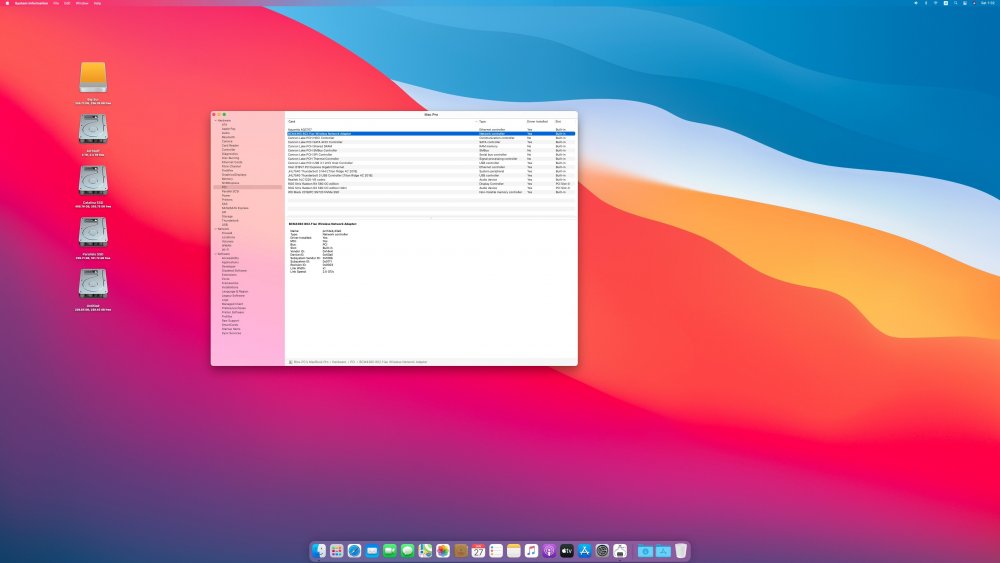Click Hardware segment in bottom path bar

click(339, 362)
